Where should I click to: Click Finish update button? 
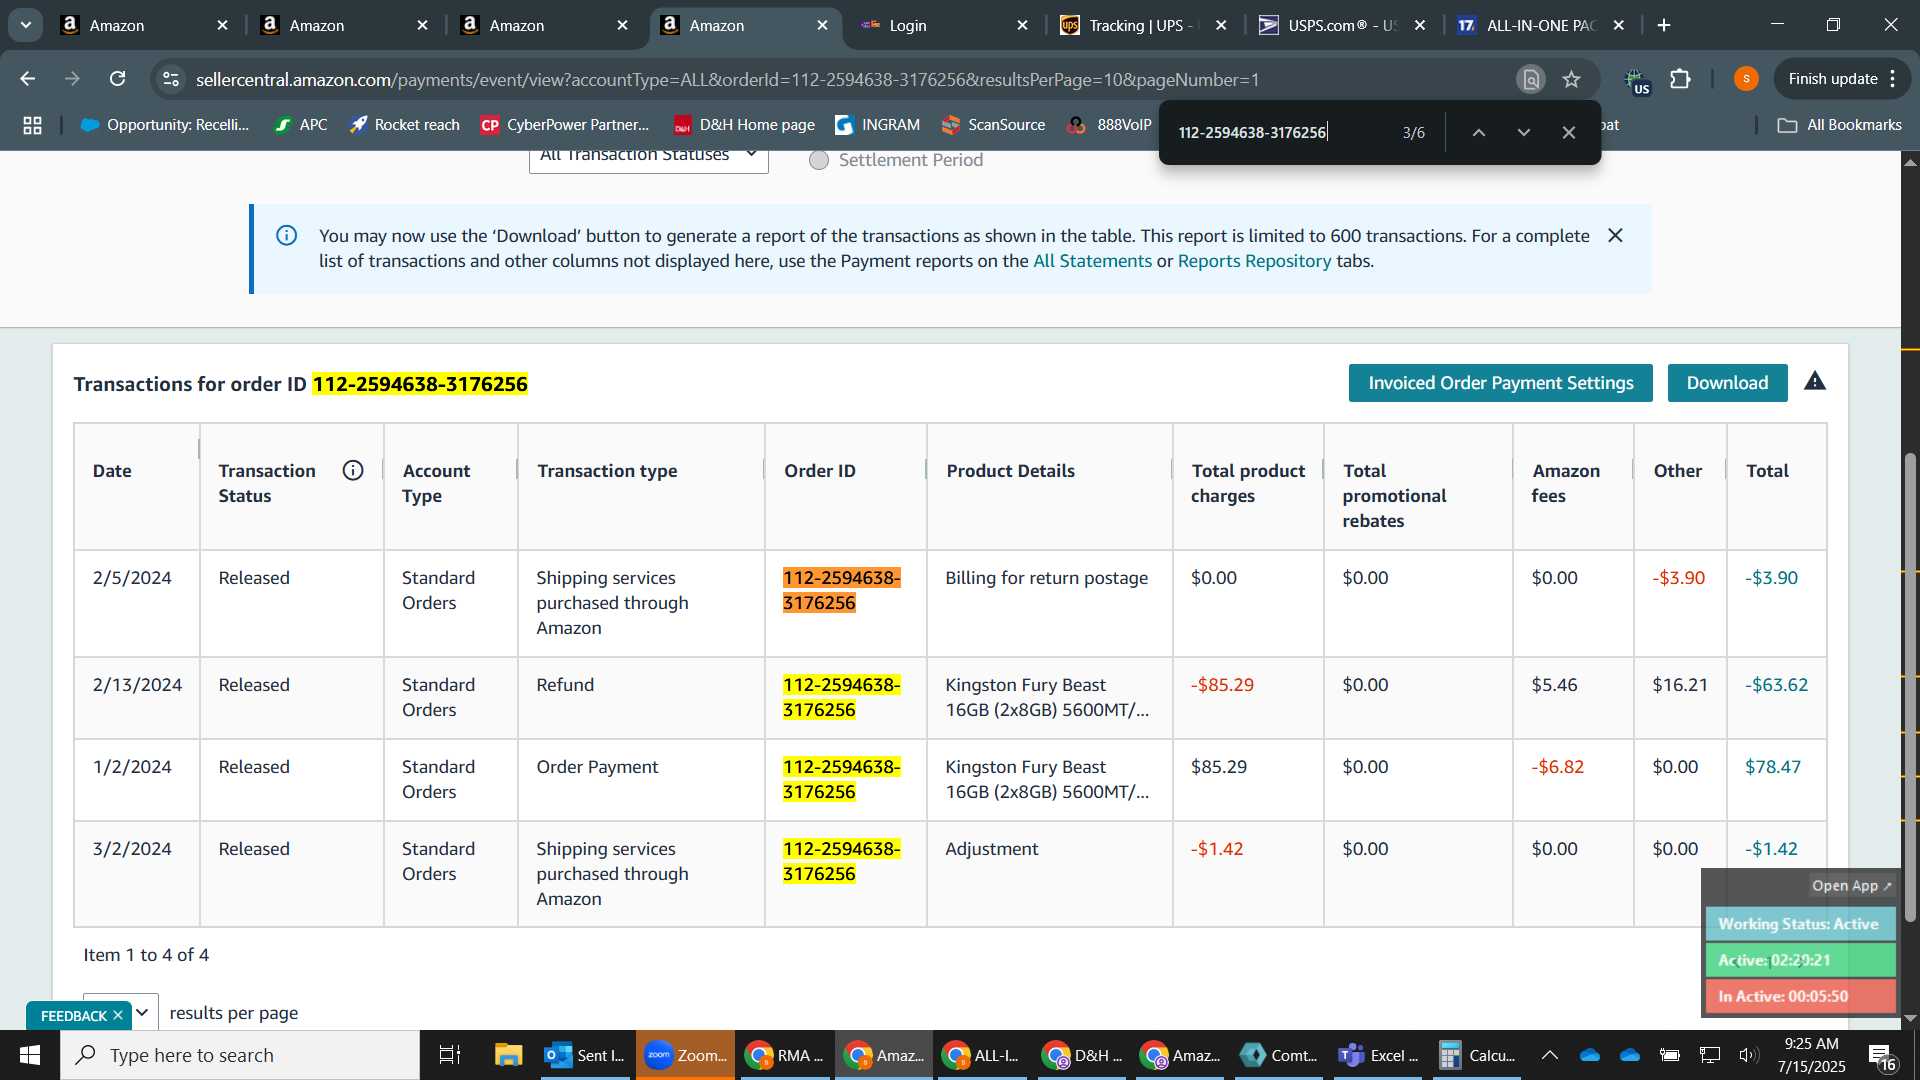(1832, 79)
